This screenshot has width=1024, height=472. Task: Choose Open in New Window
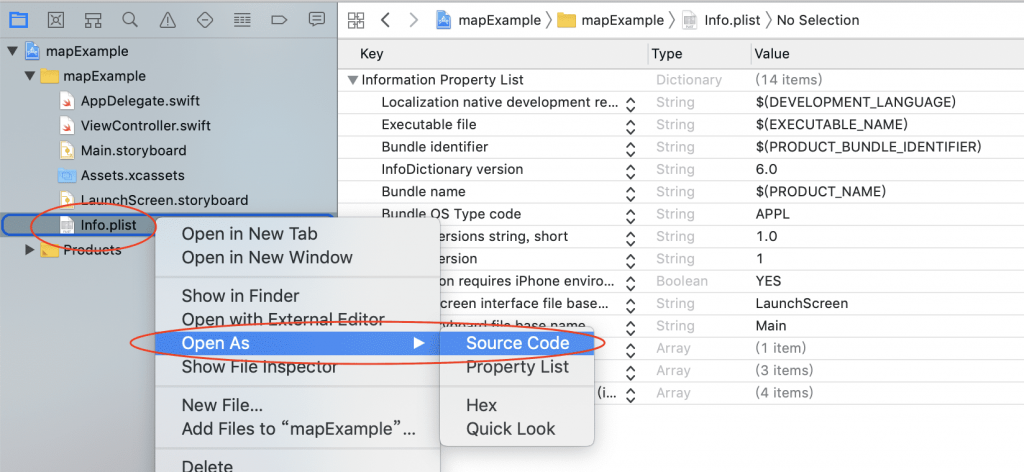coord(267,257)
